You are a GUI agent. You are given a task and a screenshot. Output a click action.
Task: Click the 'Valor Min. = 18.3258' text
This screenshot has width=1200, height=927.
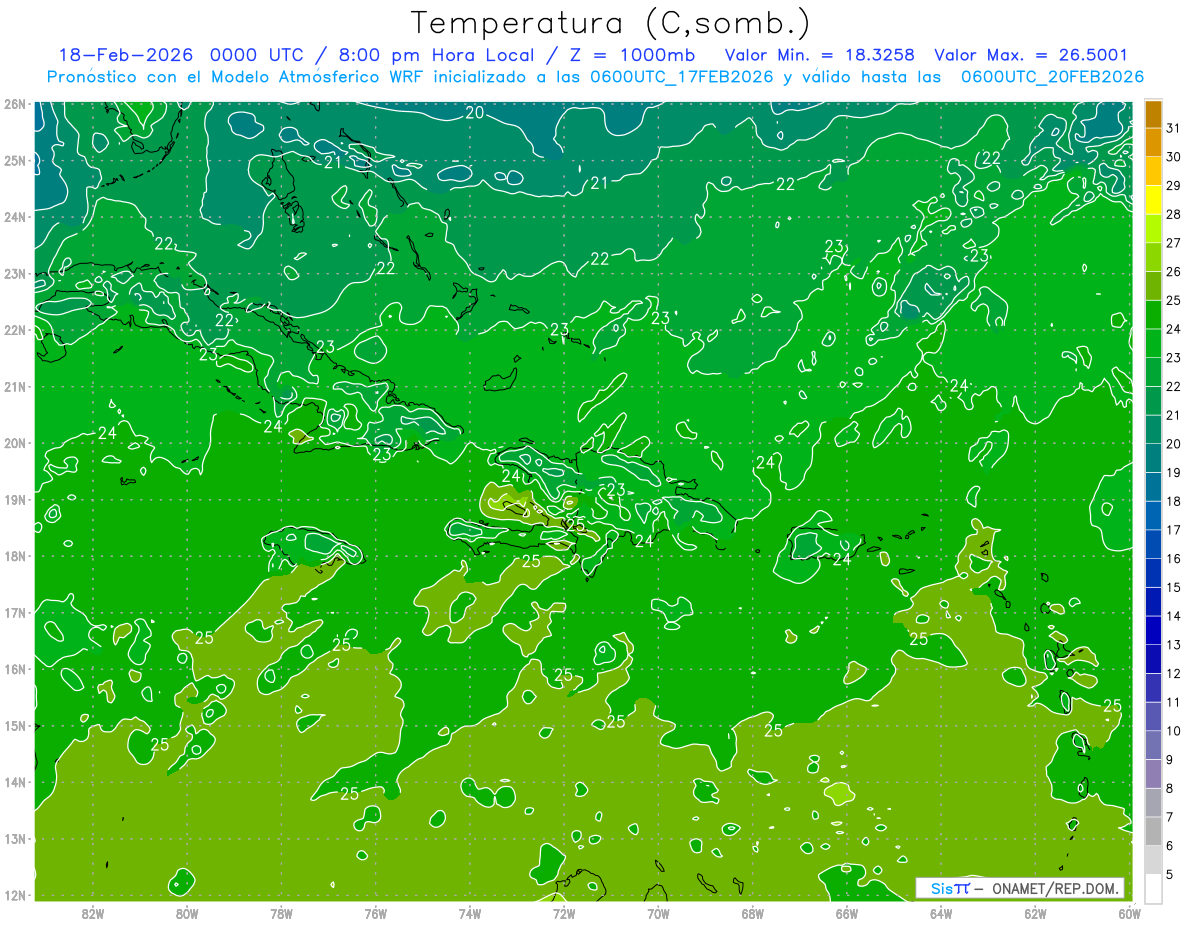(822, 55)
